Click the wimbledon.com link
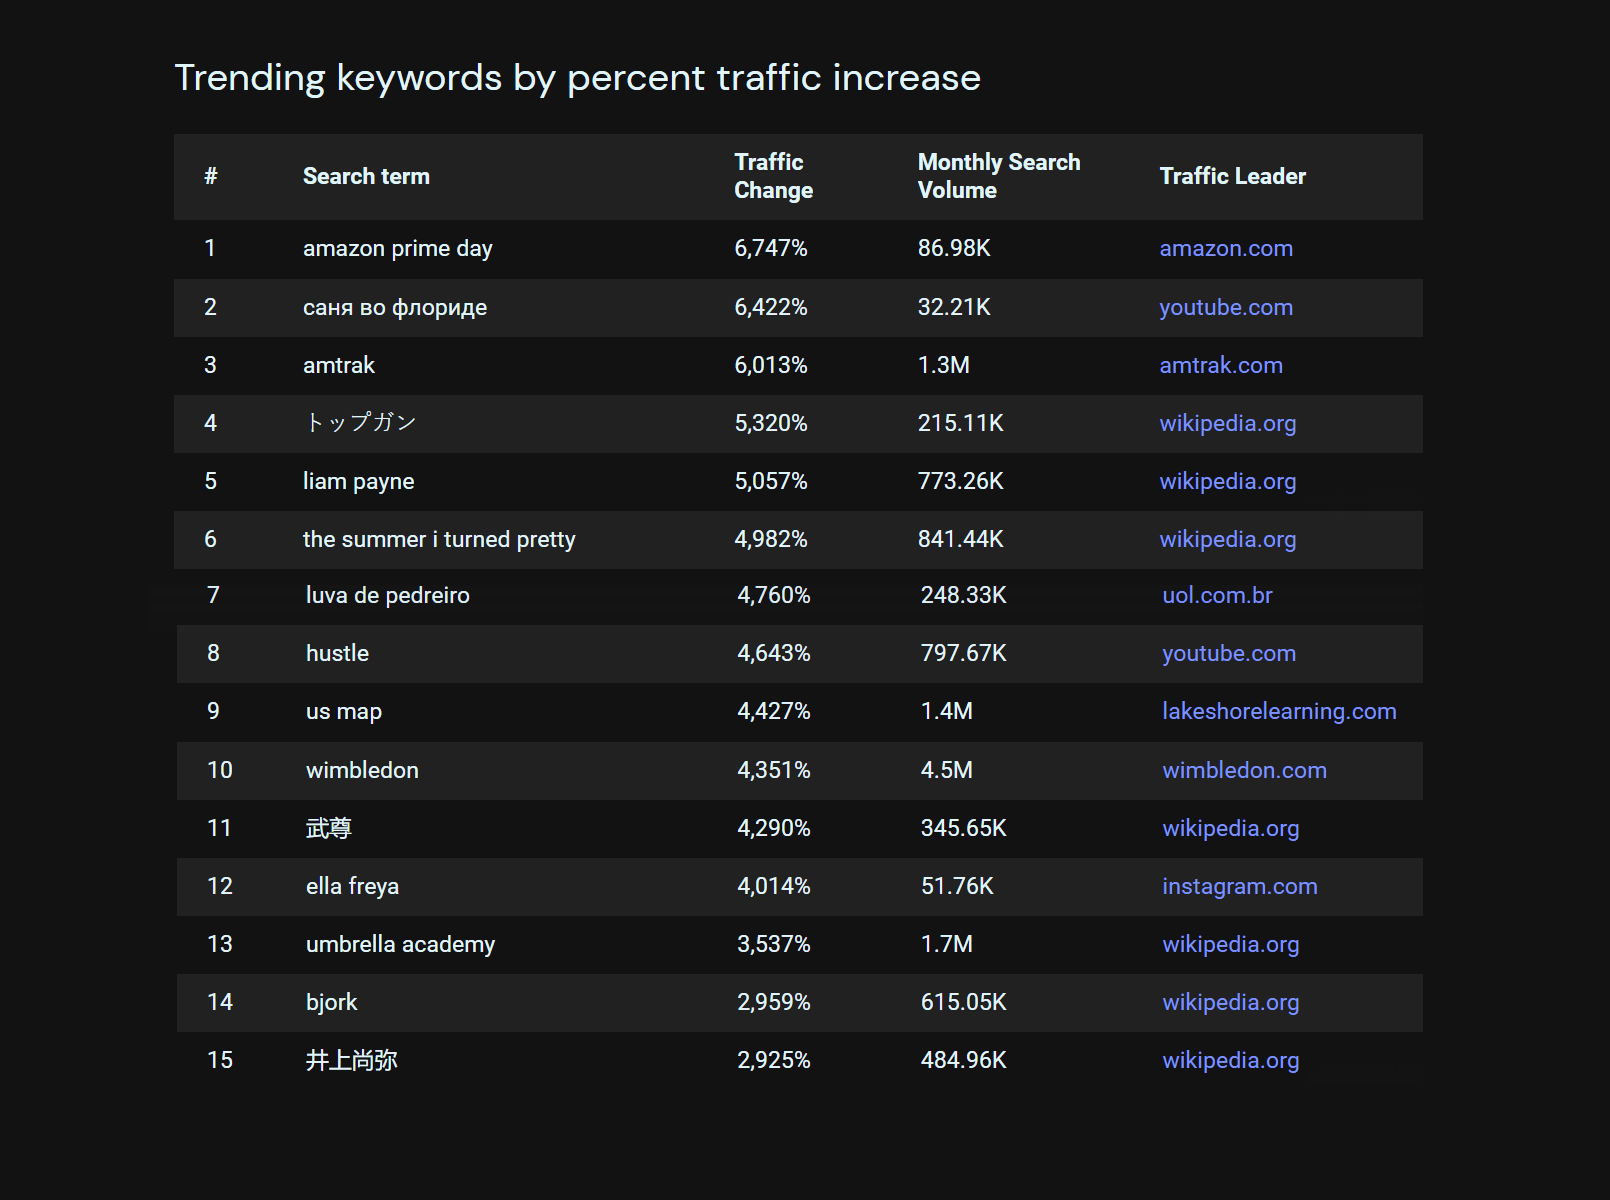Image resolution: width=1610 pixels, height=1200 pixels. tap(1244, 770)
